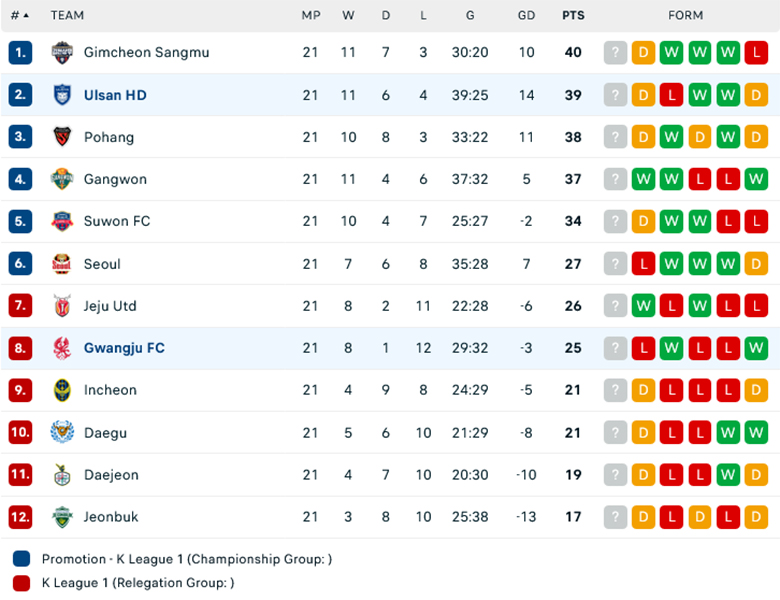
Task: Click the blue Promotion legend color square
Action: (x=22, y=559)
